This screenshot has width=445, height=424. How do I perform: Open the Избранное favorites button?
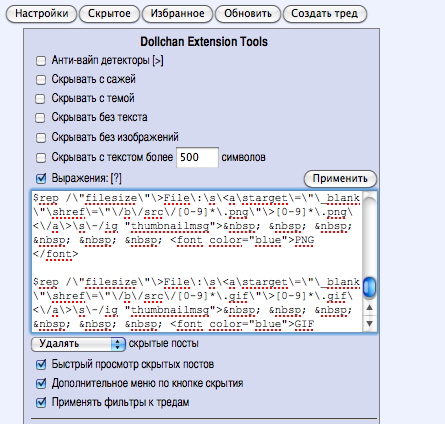click(177, 14)
